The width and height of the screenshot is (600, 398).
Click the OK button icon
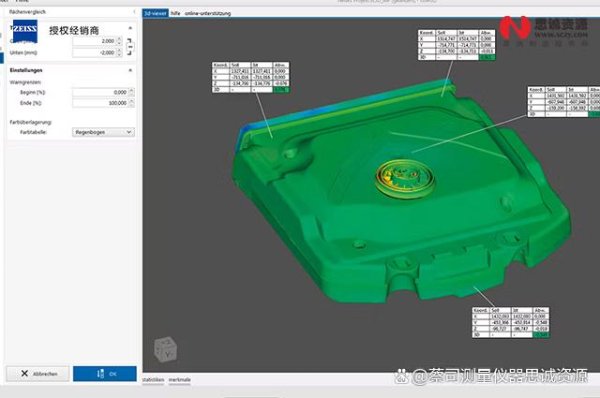click(100, 374)
